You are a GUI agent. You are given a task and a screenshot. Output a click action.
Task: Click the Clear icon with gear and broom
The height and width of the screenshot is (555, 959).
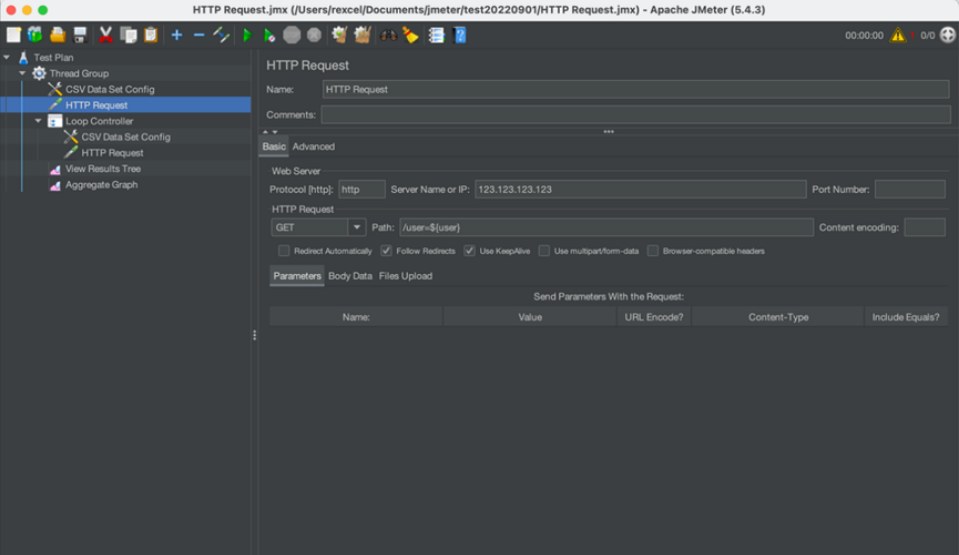click(x=339, y=35)
